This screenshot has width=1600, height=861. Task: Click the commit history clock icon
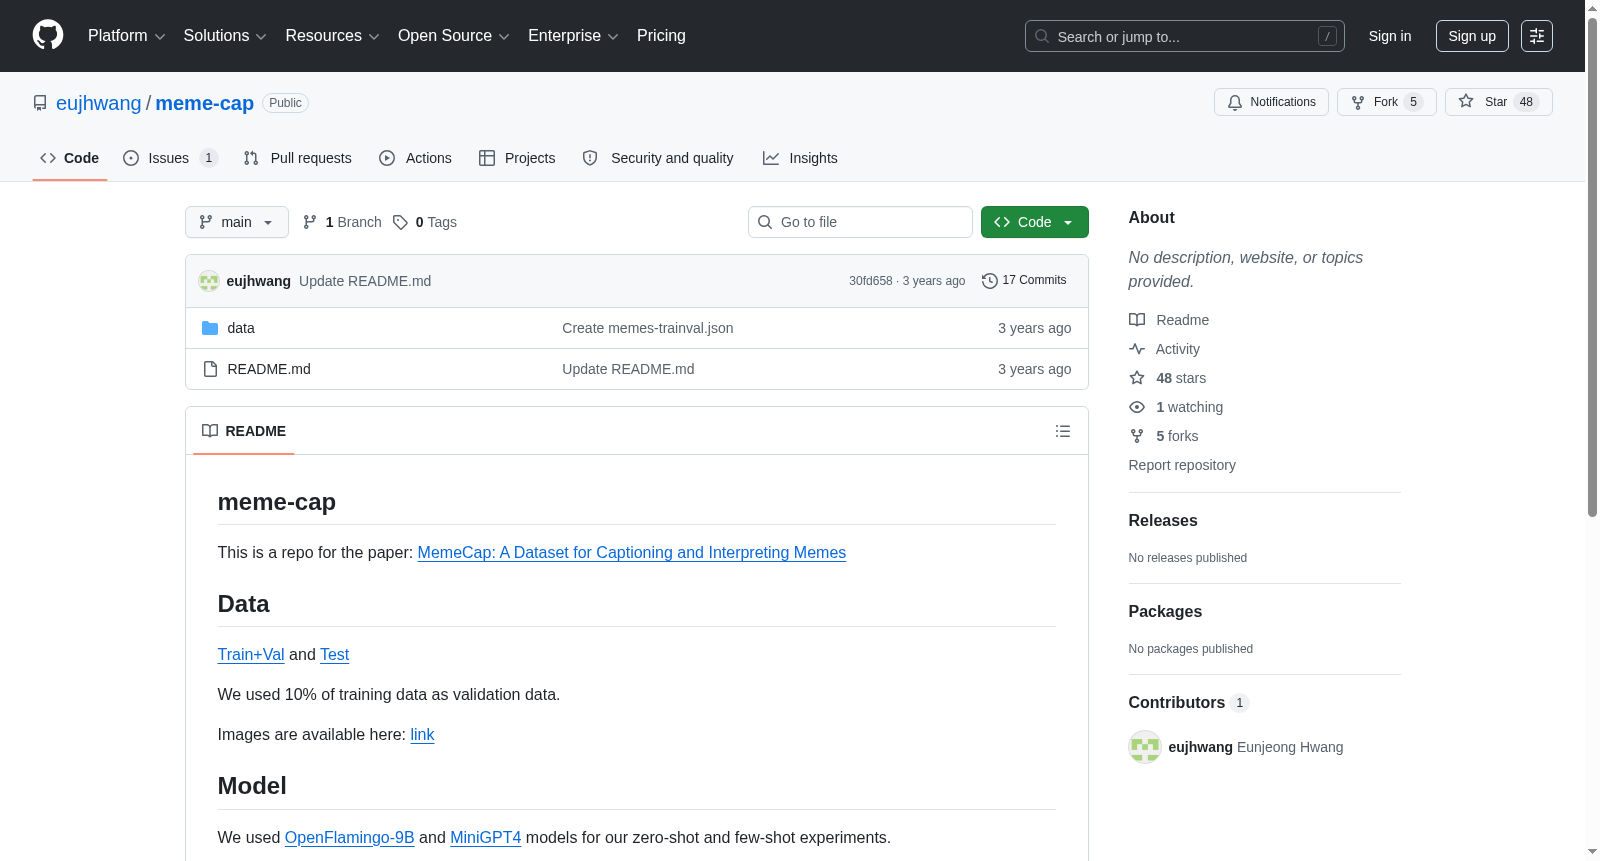(990, 281)
